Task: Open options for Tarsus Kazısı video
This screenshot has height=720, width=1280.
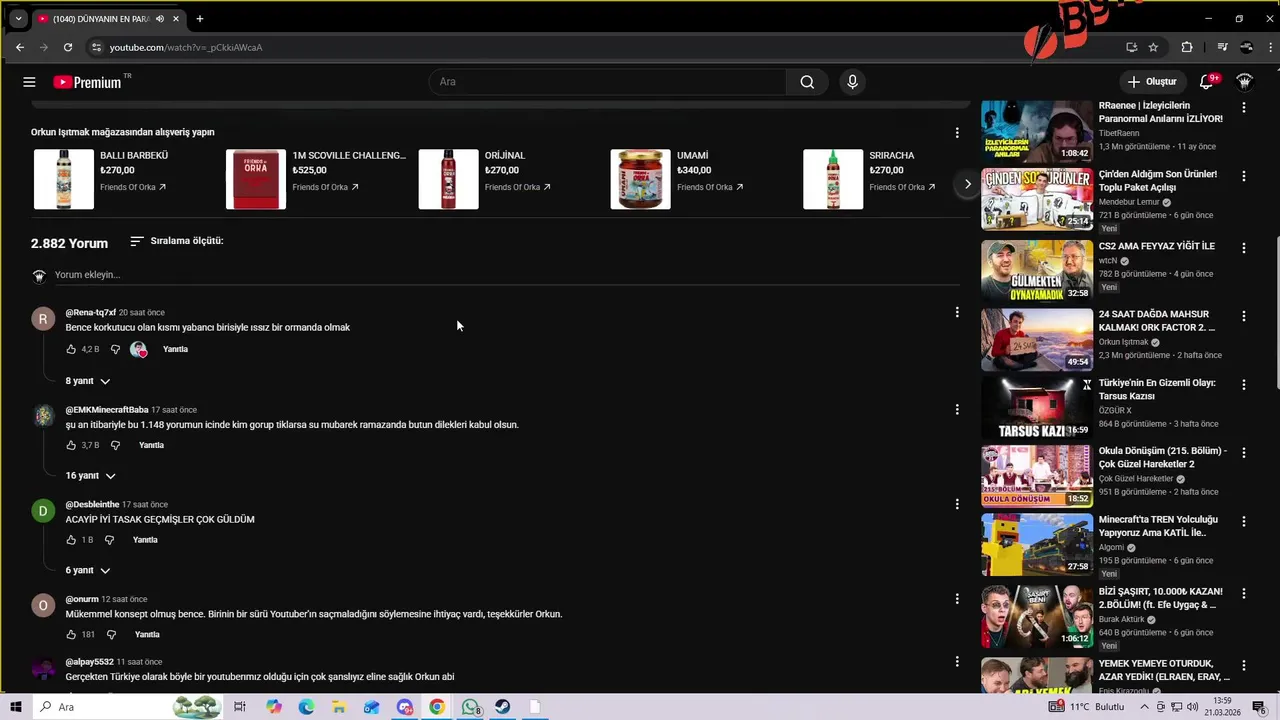Action: click(1244, 385)
